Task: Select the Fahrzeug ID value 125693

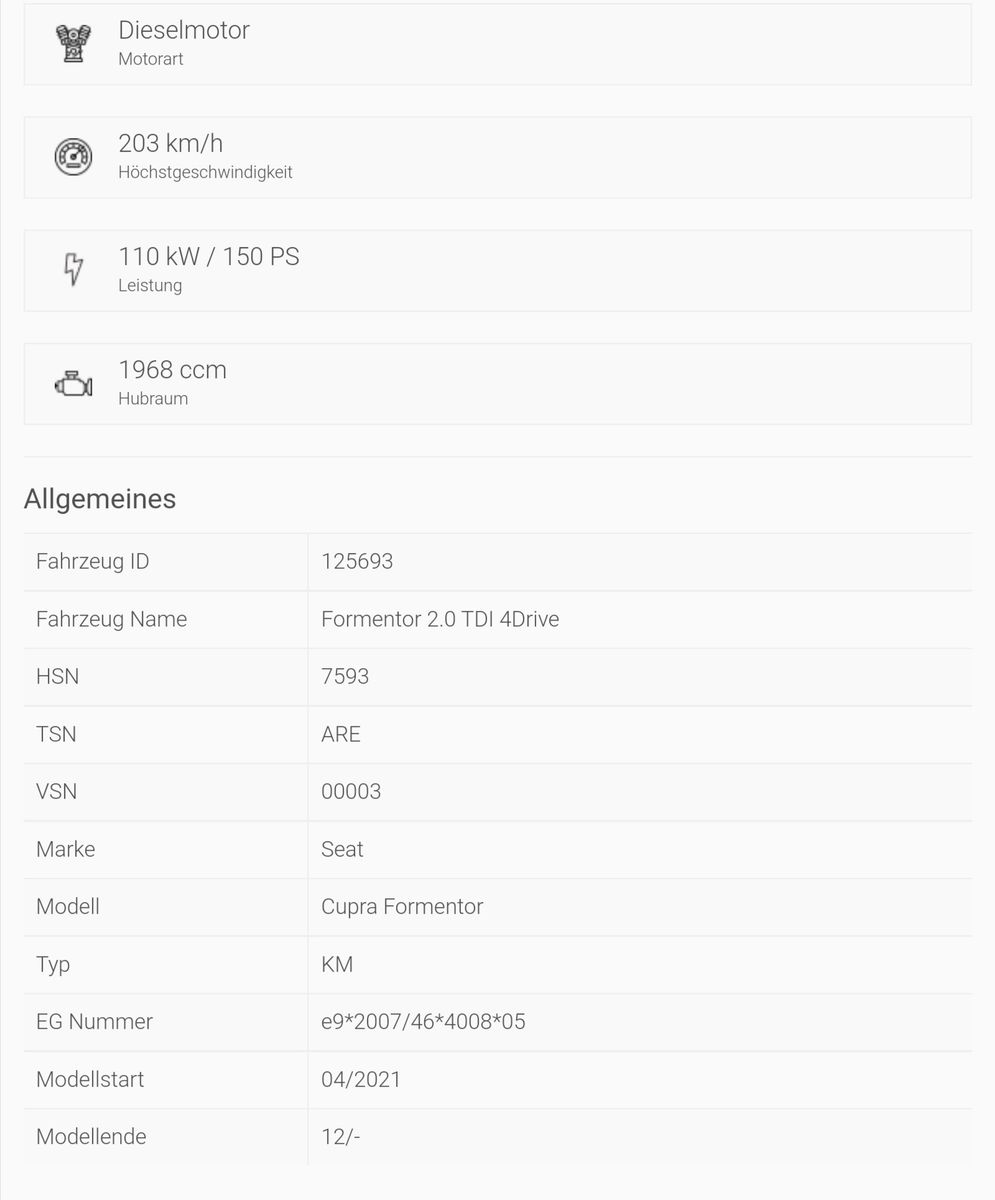Action: tap(357, 562)
